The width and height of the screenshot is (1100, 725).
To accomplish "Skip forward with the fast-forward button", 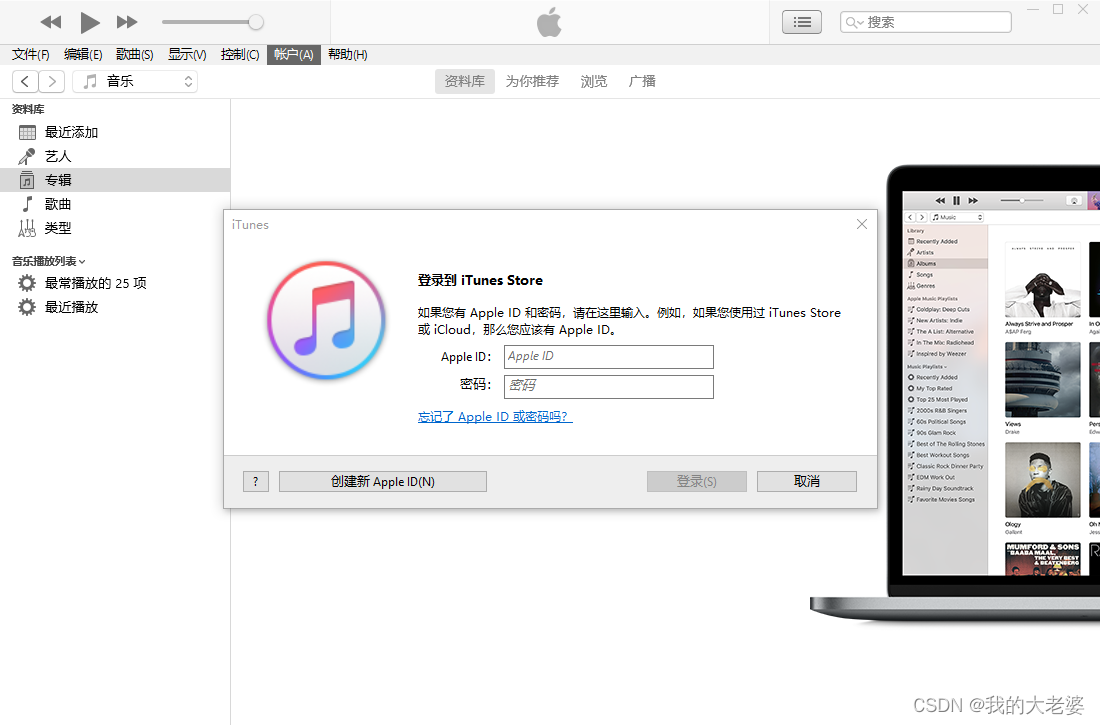I will 127,22.
